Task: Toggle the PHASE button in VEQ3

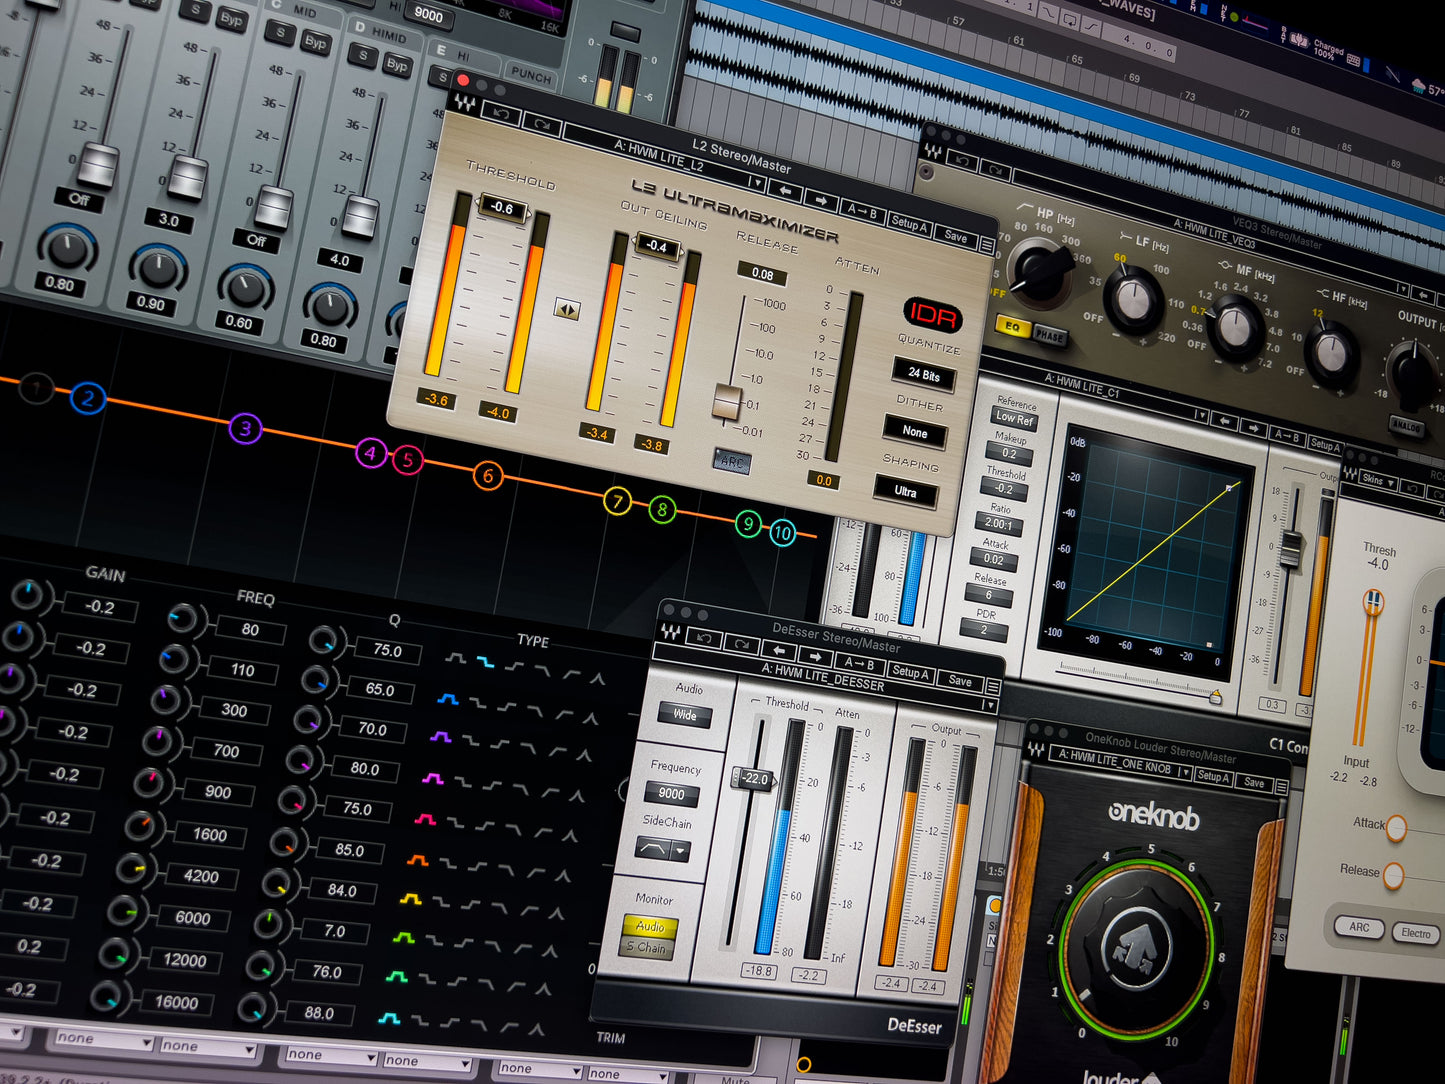Action: 1049,335
